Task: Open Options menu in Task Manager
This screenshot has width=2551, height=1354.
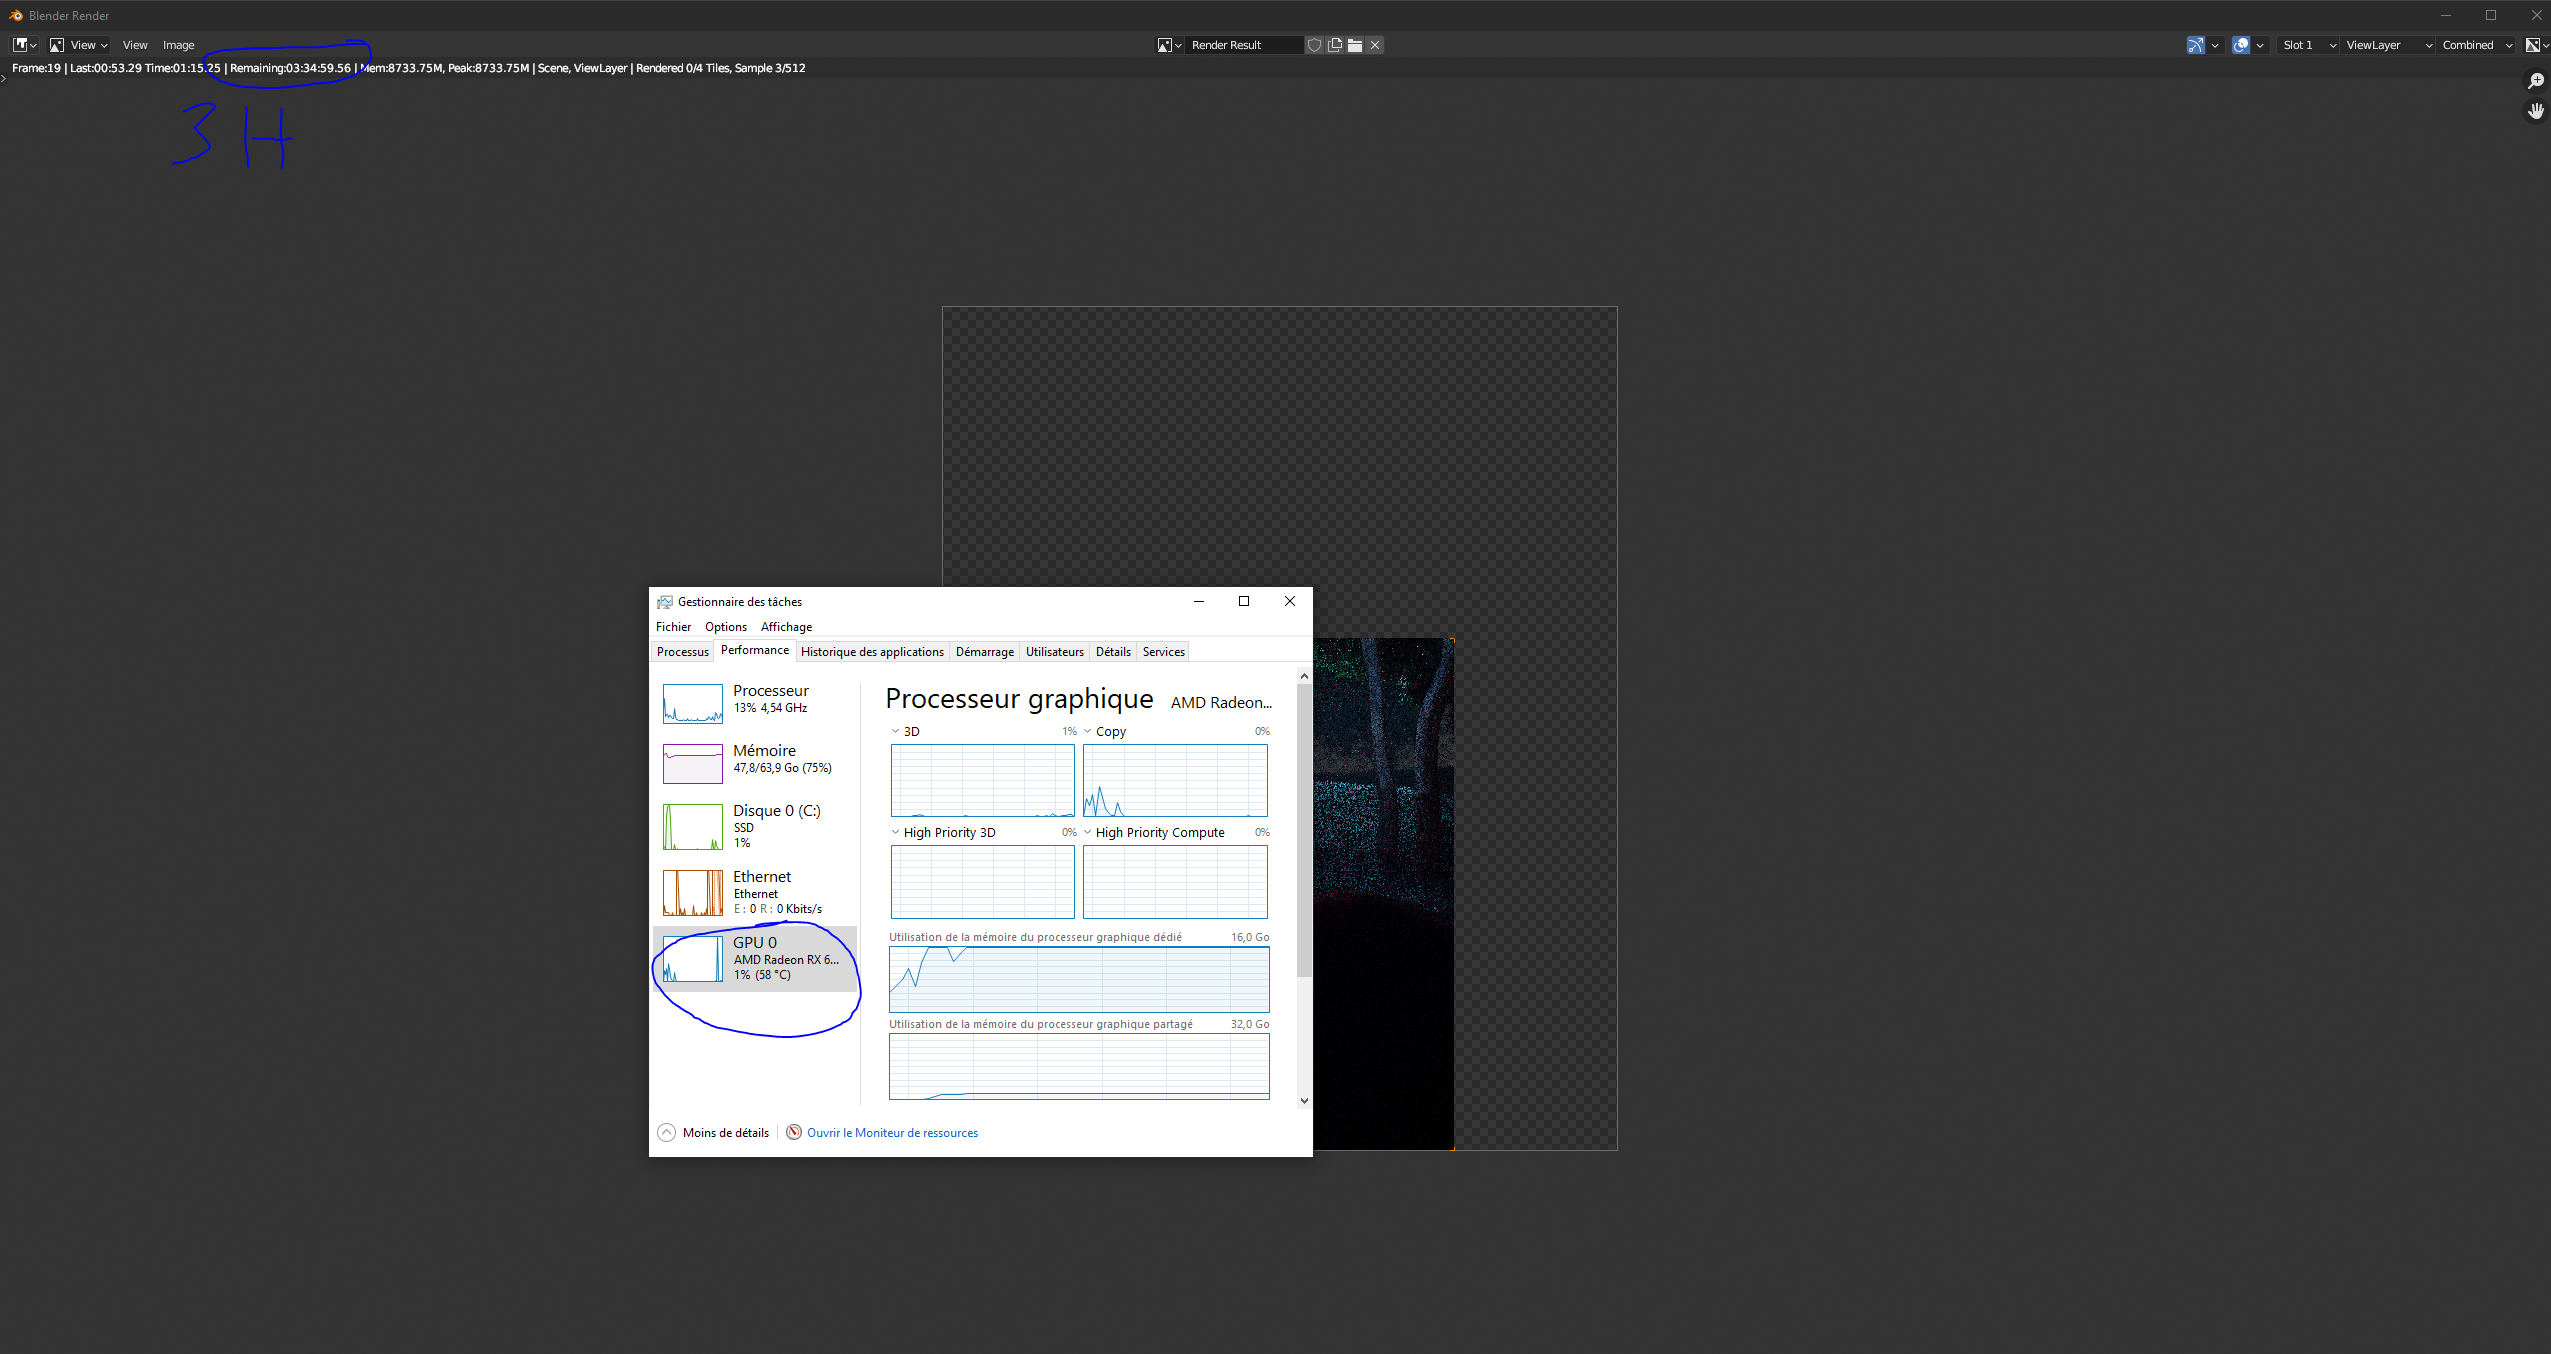Action: tap(725, 627)
